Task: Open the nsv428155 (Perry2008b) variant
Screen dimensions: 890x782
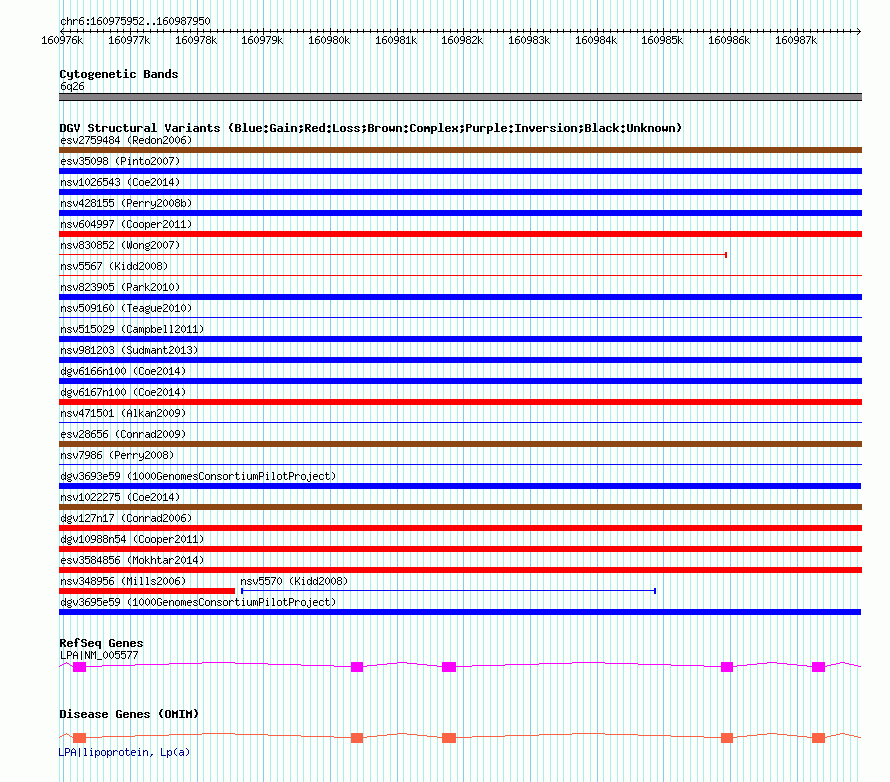Action: tap(126, 203)
